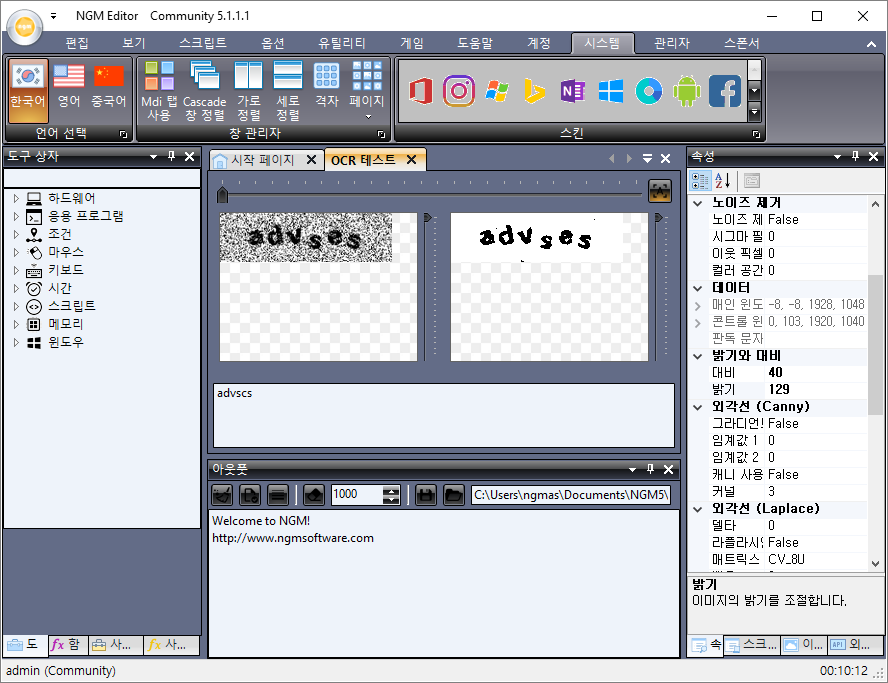Expand the 응용 프로그램 tree node
Image resolution: width=888 pixels, height=683 pixels.
(x=16, y=216)
